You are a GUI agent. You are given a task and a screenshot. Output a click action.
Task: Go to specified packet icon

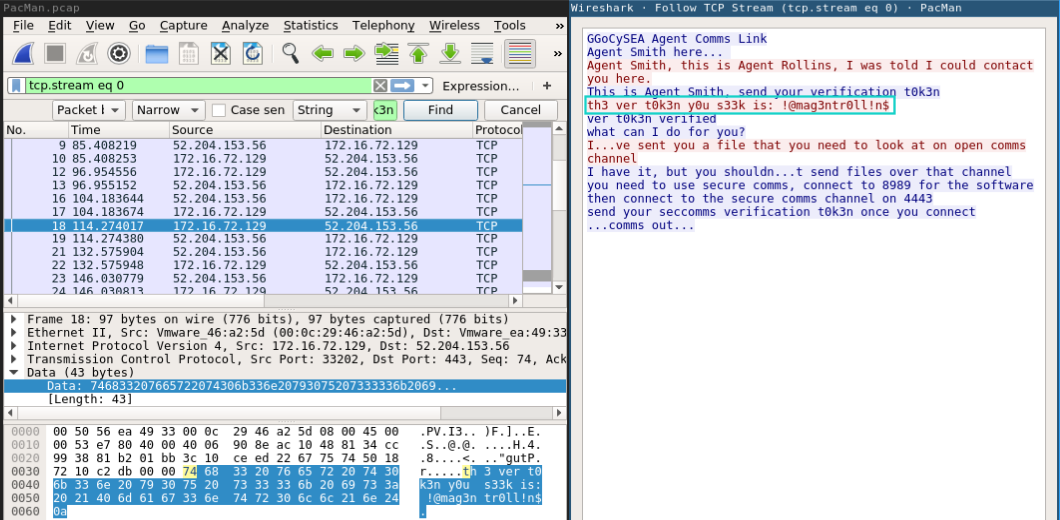[386, 53]
